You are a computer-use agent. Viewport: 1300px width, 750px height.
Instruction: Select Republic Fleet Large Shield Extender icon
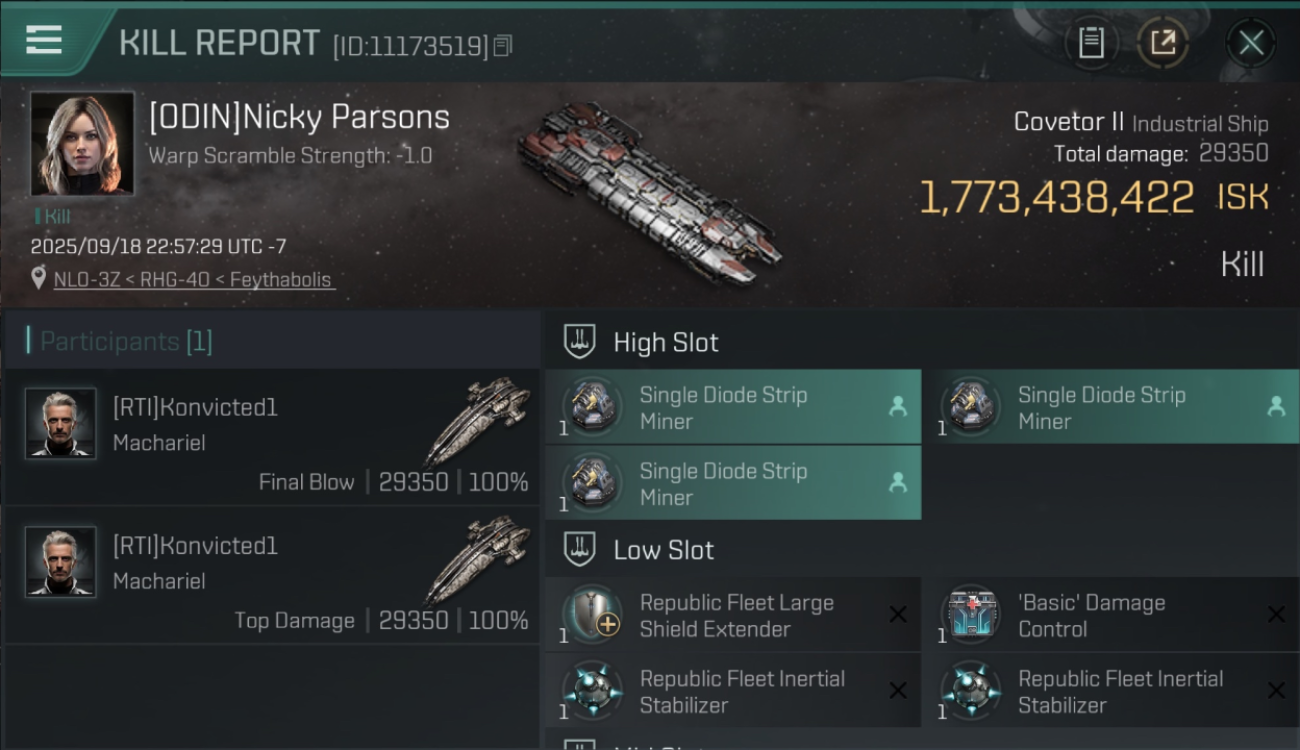[592, 614]
